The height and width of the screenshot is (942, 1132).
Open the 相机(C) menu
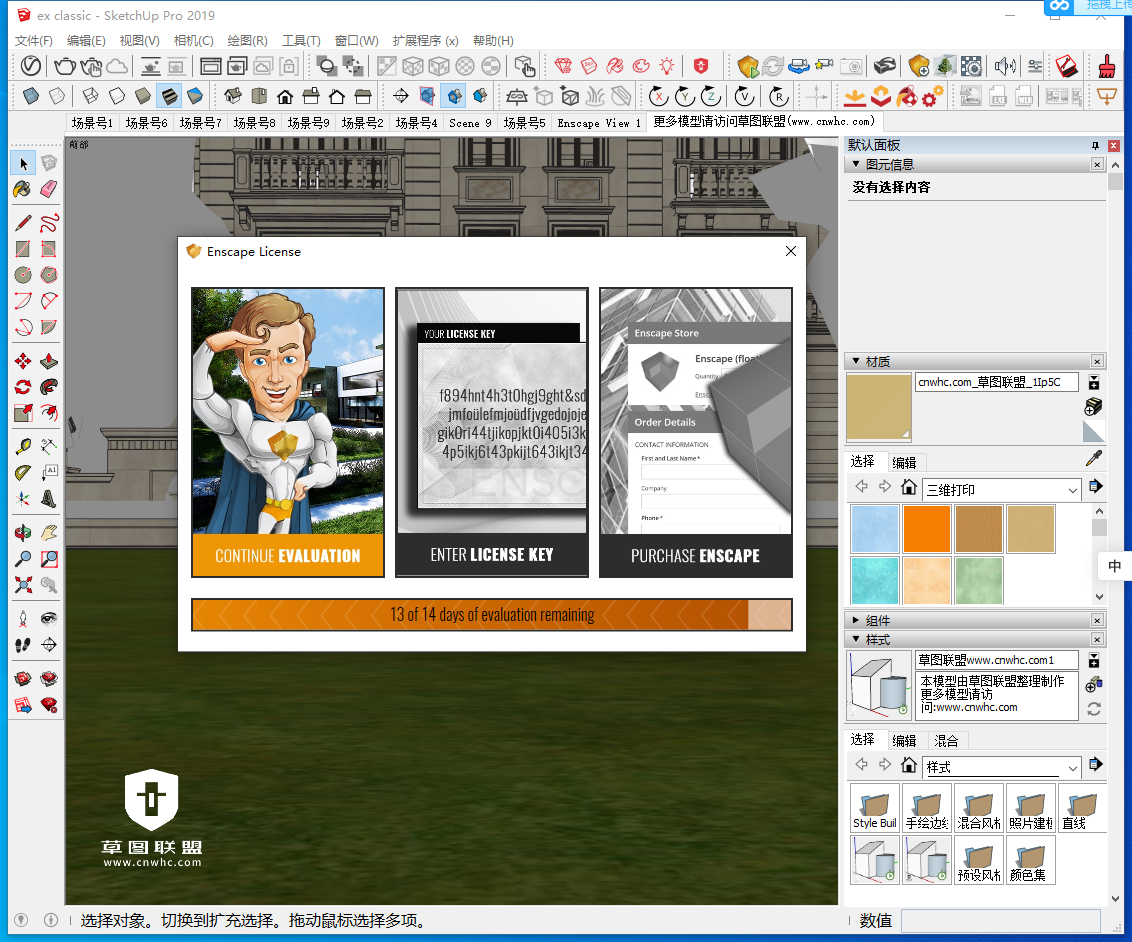[x=193, y=40]
